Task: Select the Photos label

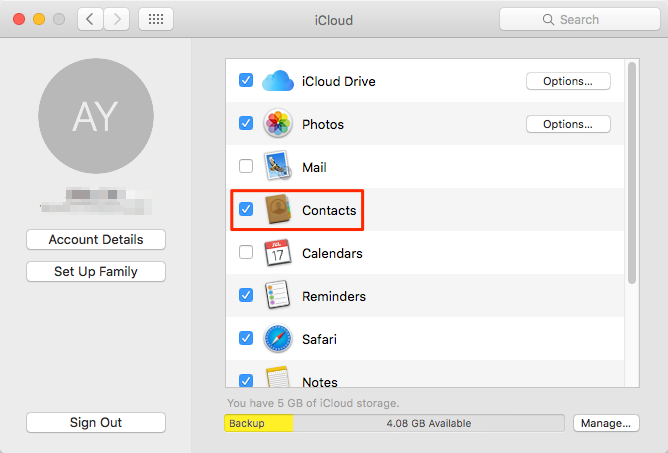Action: (323, 124)
